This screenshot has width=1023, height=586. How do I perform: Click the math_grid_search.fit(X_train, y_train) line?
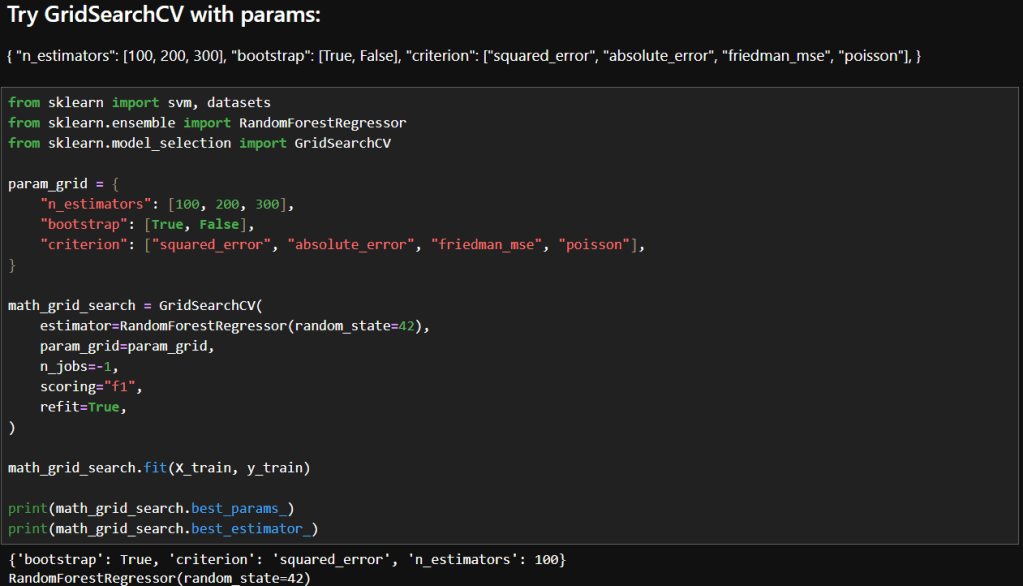(159, 468)
